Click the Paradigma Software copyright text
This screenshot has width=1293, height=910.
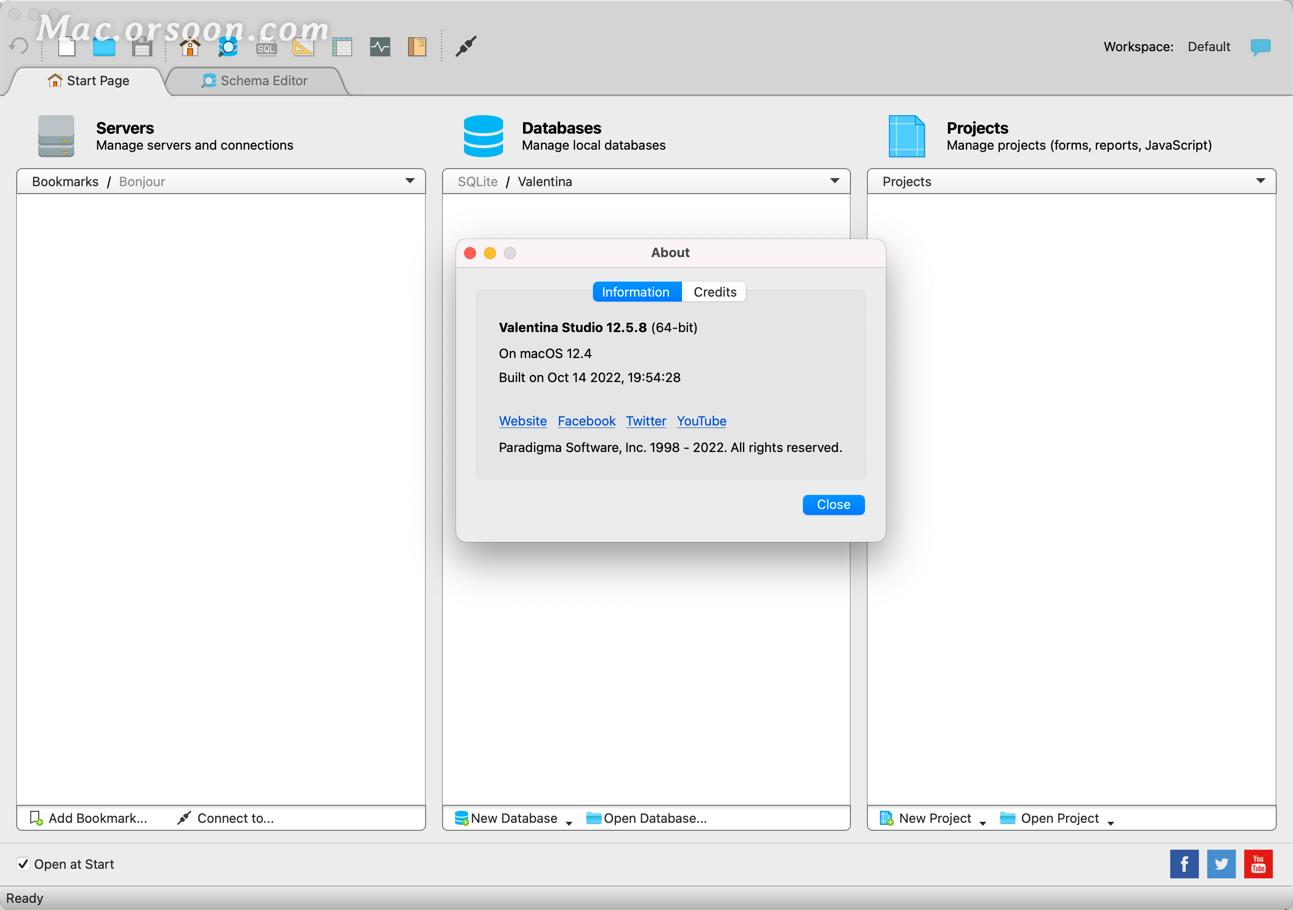click(x=670, y=447)
